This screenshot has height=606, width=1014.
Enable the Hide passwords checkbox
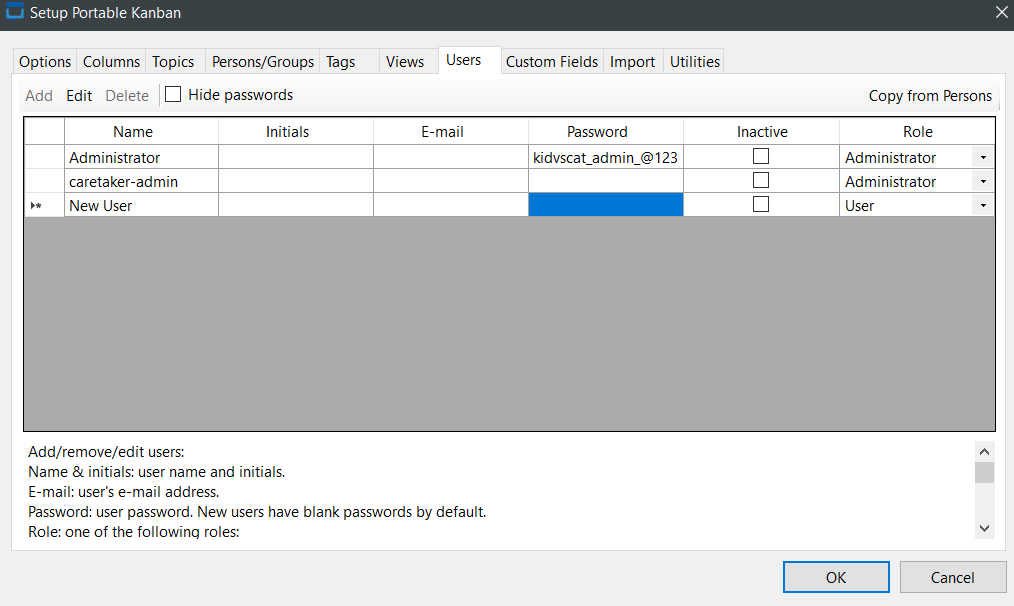click(174, 95)
